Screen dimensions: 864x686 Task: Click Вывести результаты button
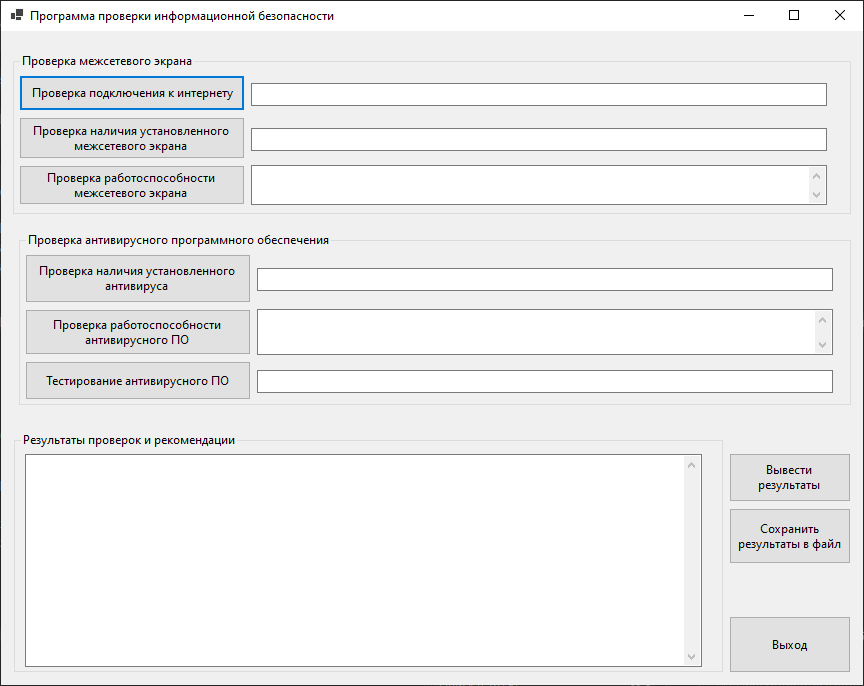tap(790, 478)
